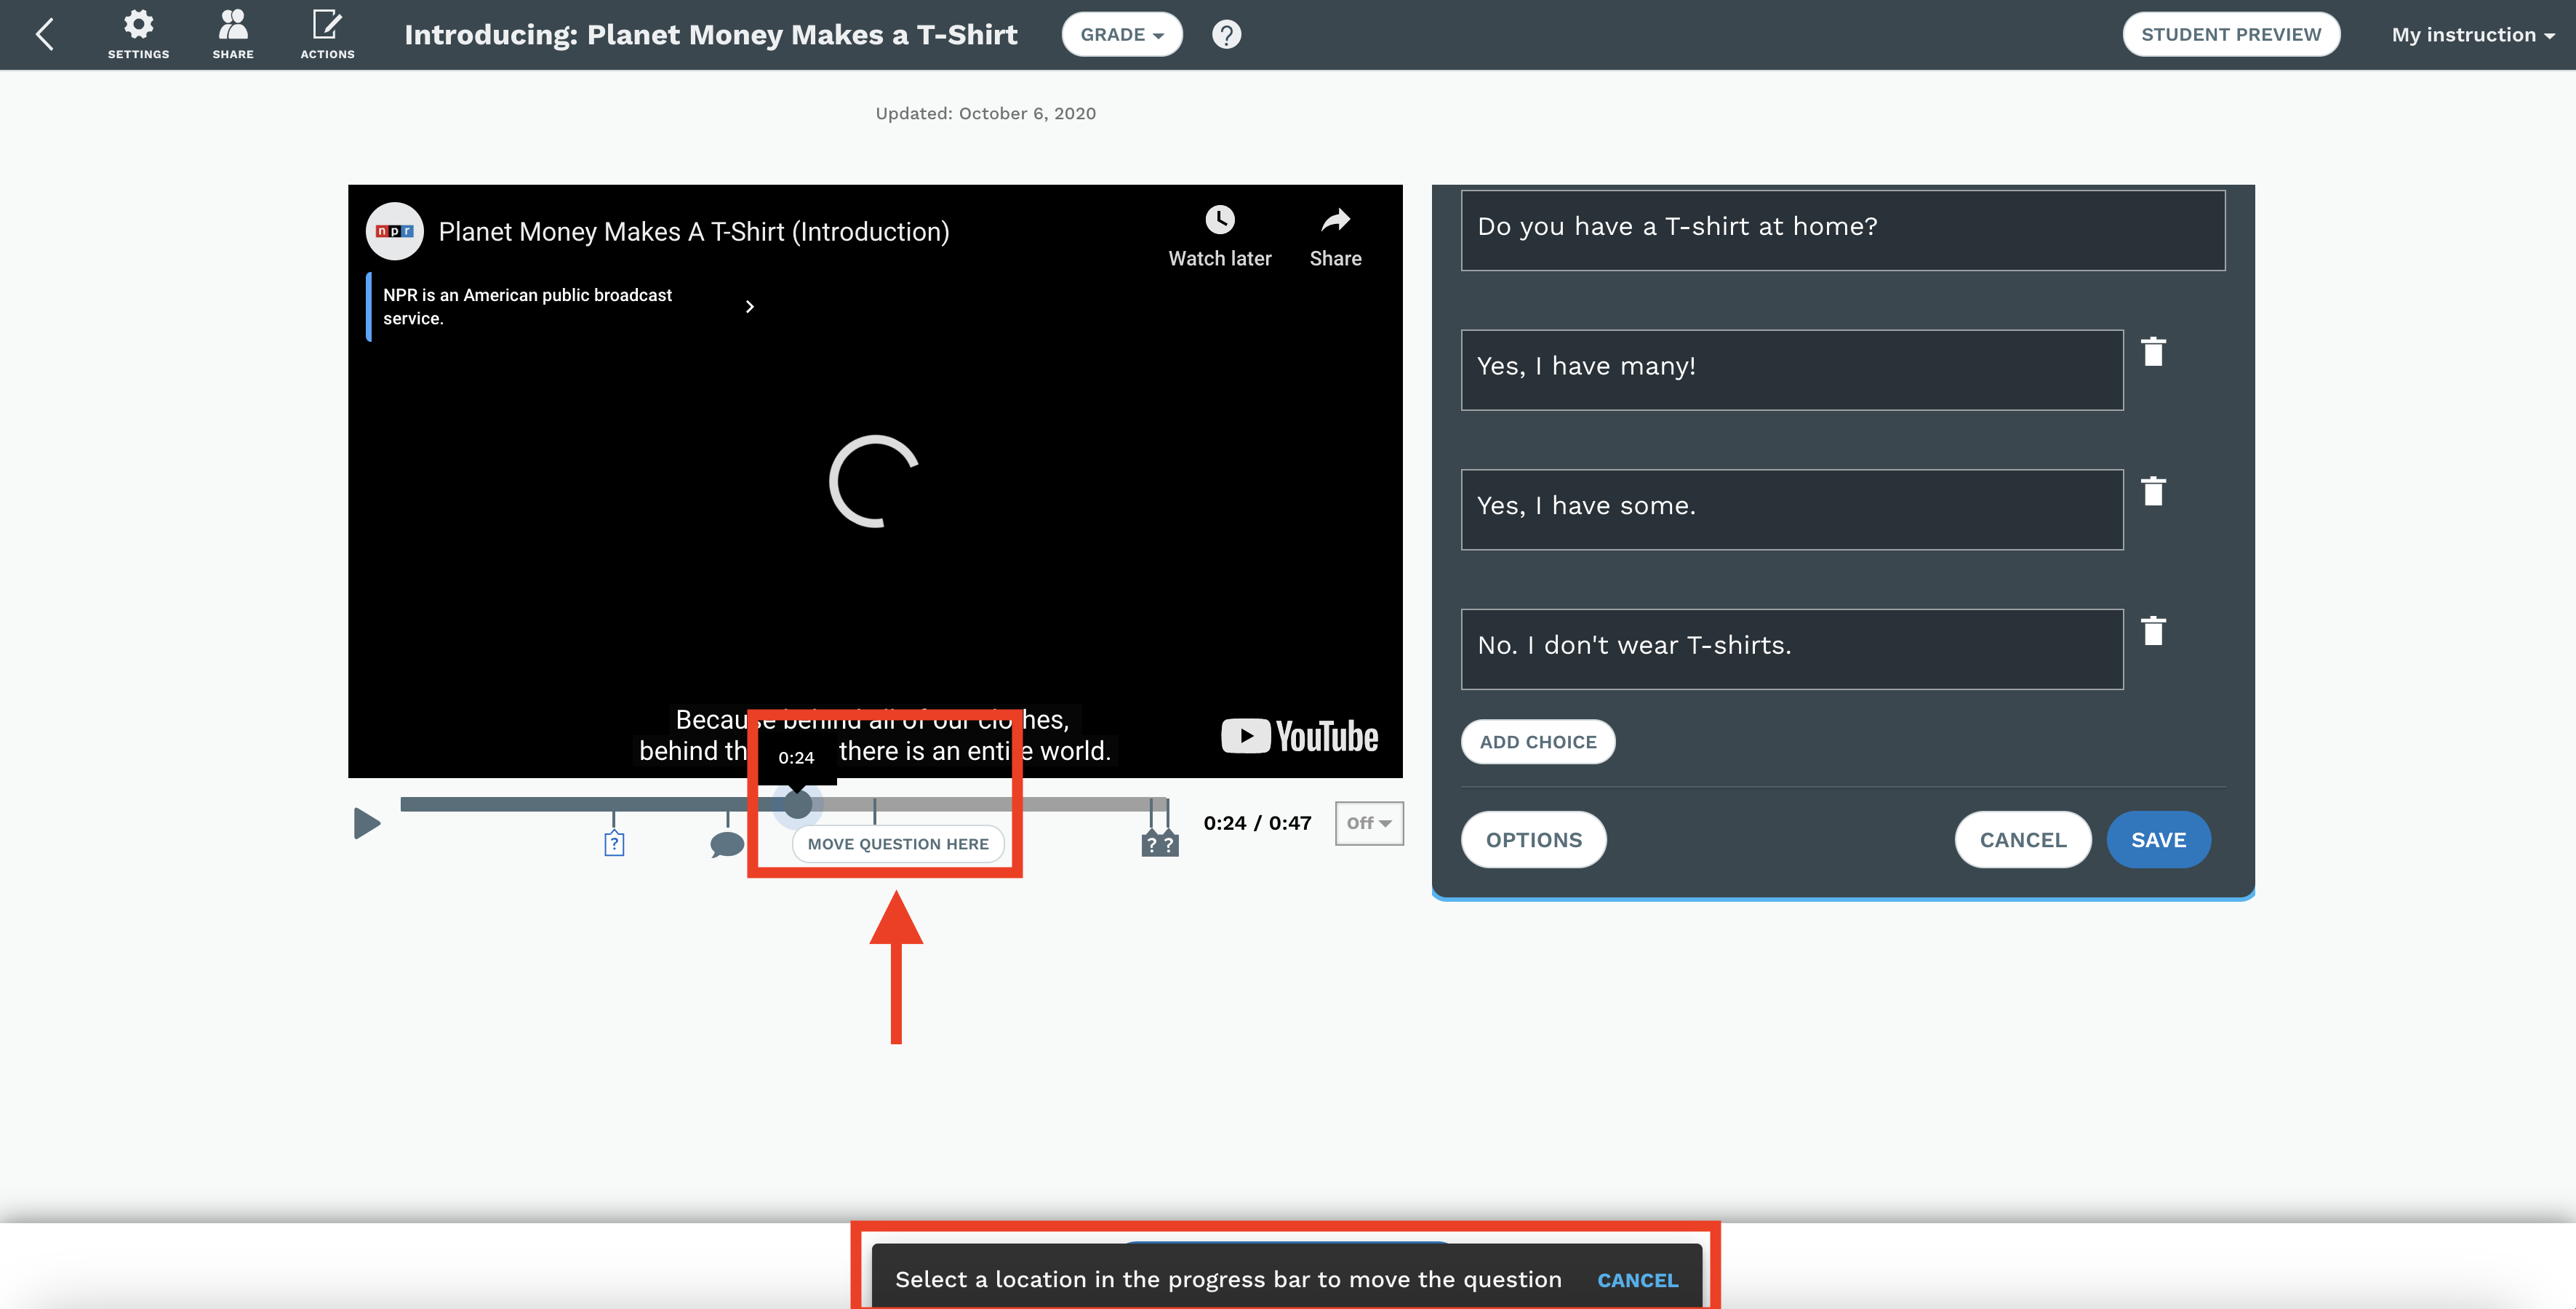This screenshot has width=2576, height=1309.
Task: Select the comment bubble marker on timeline
Action: click(x=727, y=845)
